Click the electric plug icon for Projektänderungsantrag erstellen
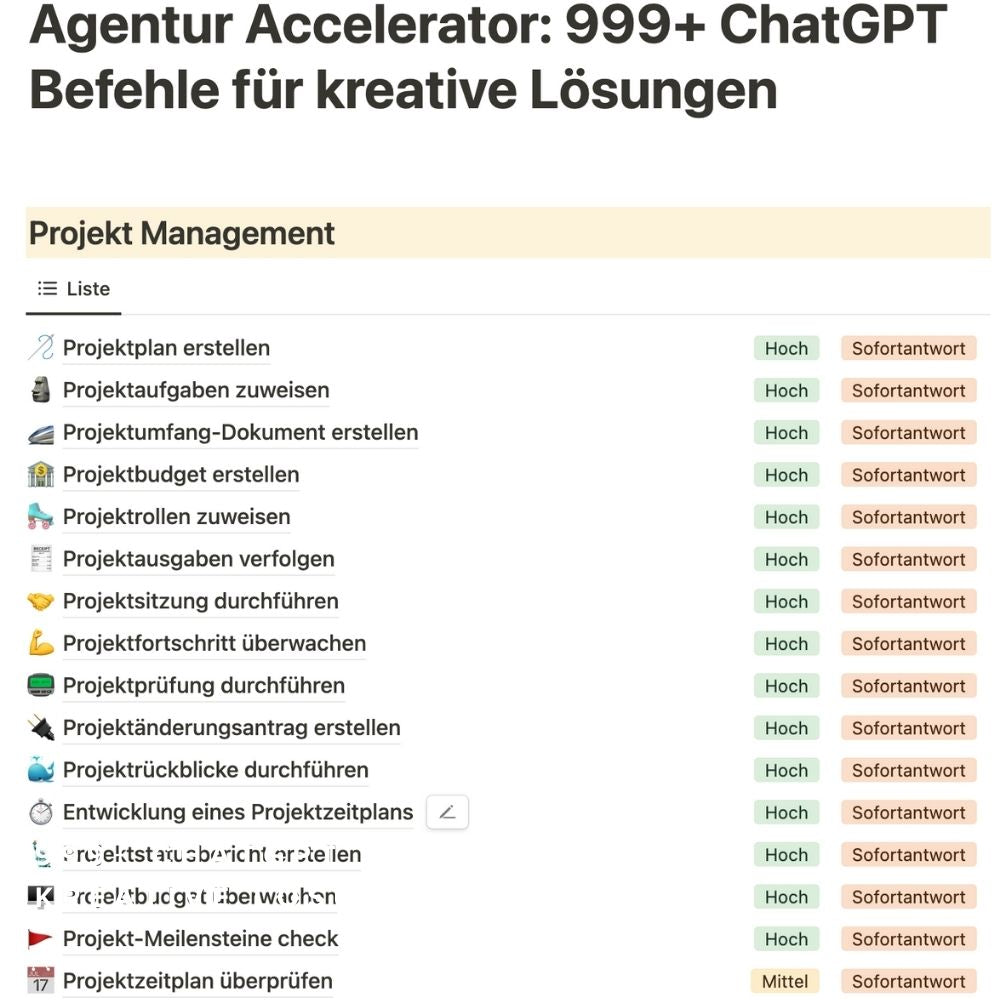The height and width of the screenshot is (1000, 1000). (x=41, y=728)
